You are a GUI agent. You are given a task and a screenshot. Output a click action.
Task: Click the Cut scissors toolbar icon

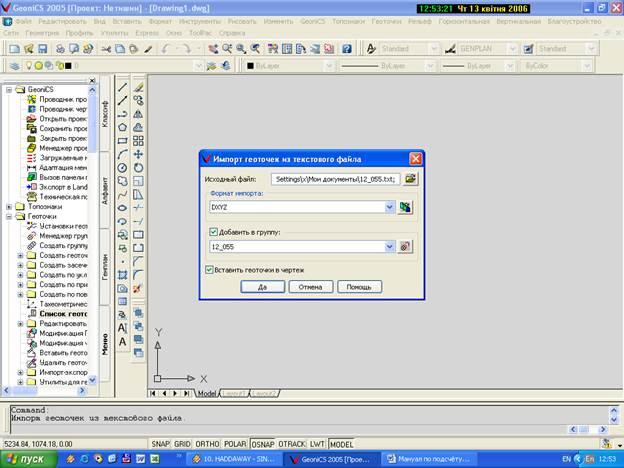(x=106, y=49)
